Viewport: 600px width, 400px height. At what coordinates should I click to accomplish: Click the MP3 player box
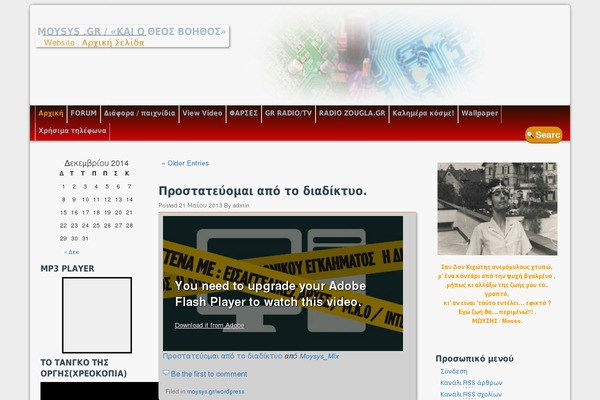click(97, 315)
